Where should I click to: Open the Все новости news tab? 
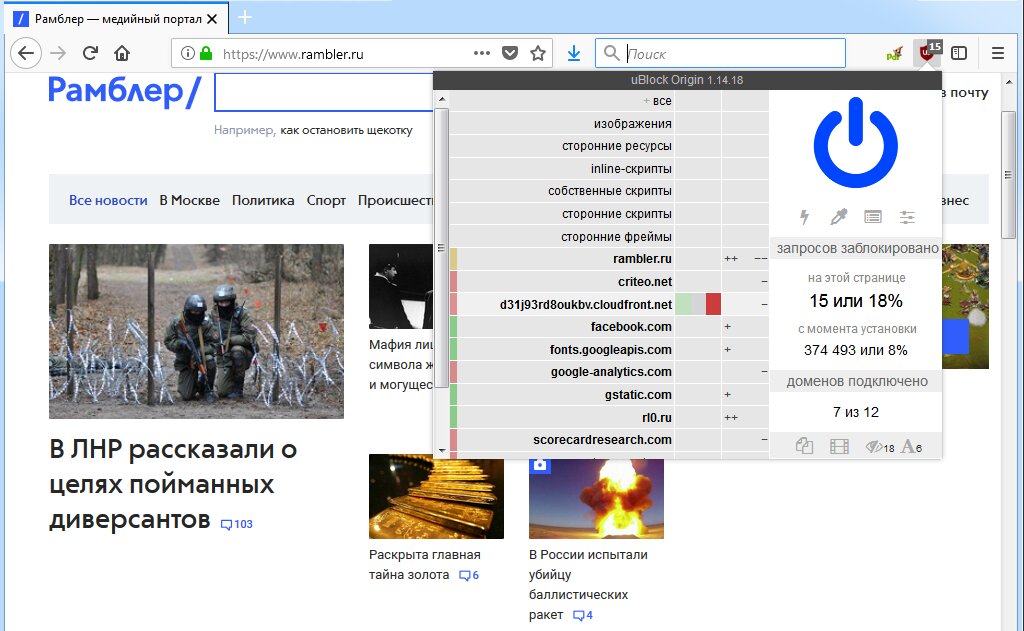coord(108,200)
